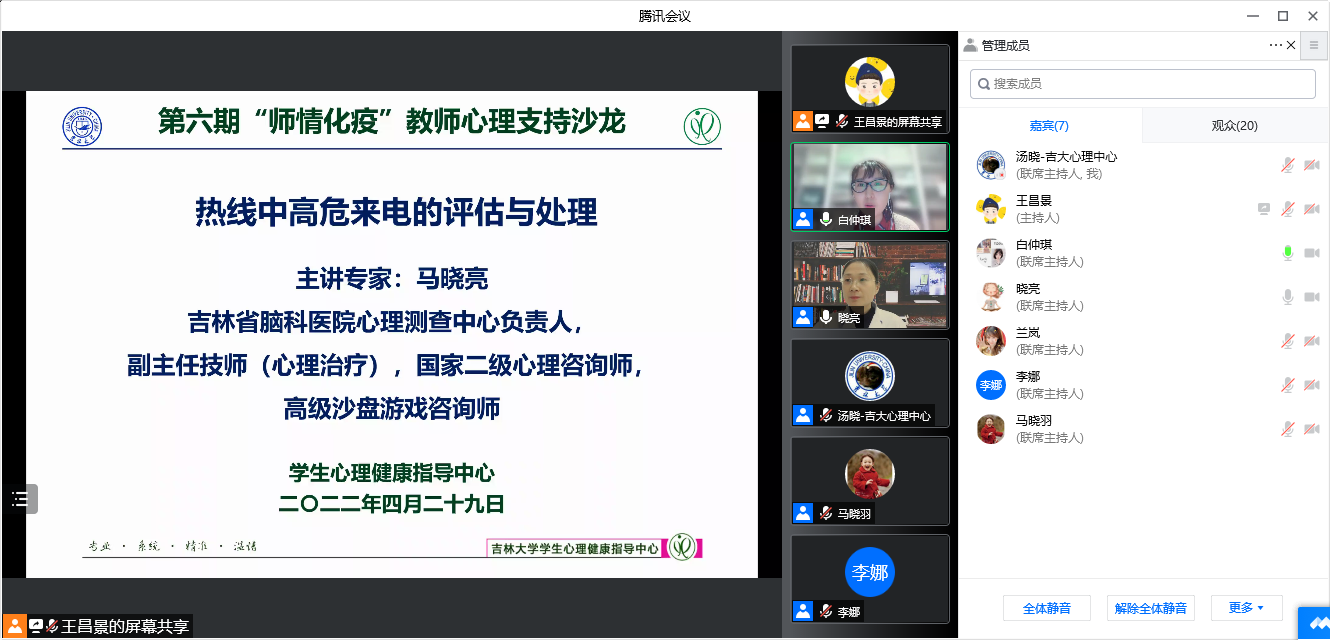Click 李娜's blue avatar in member list
Viewport: 1330px width, 640px height.
coord(990,385)
